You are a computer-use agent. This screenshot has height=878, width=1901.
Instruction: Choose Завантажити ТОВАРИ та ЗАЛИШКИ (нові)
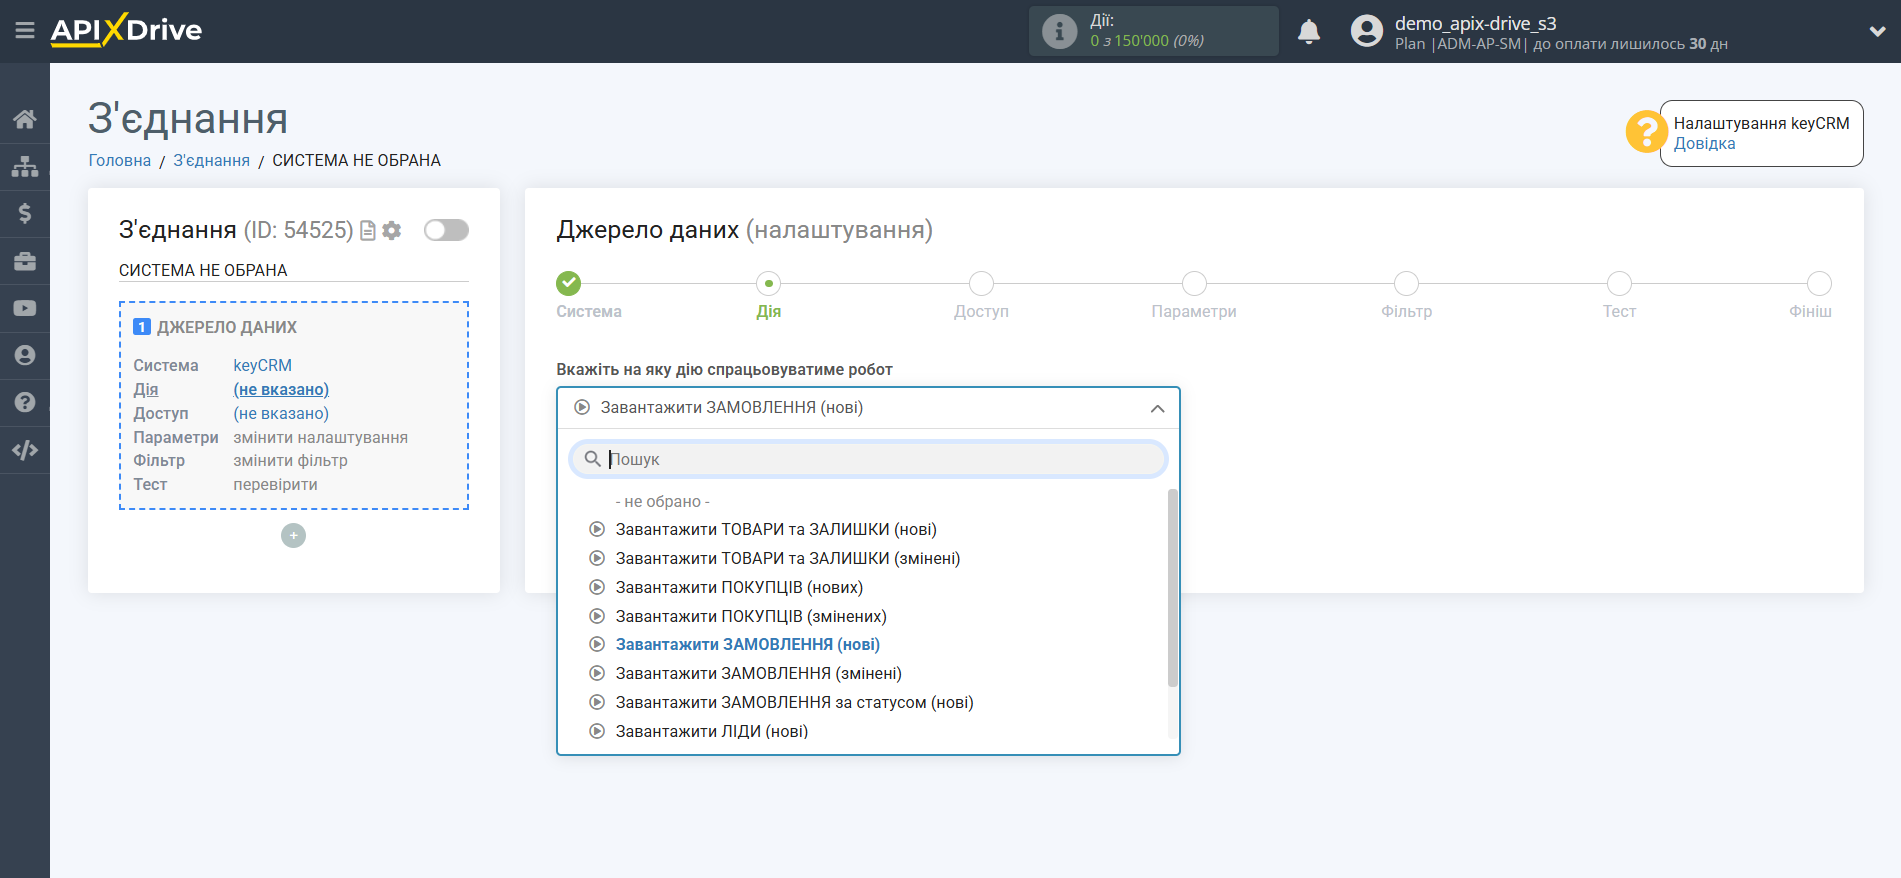click(x=776, y=530)
